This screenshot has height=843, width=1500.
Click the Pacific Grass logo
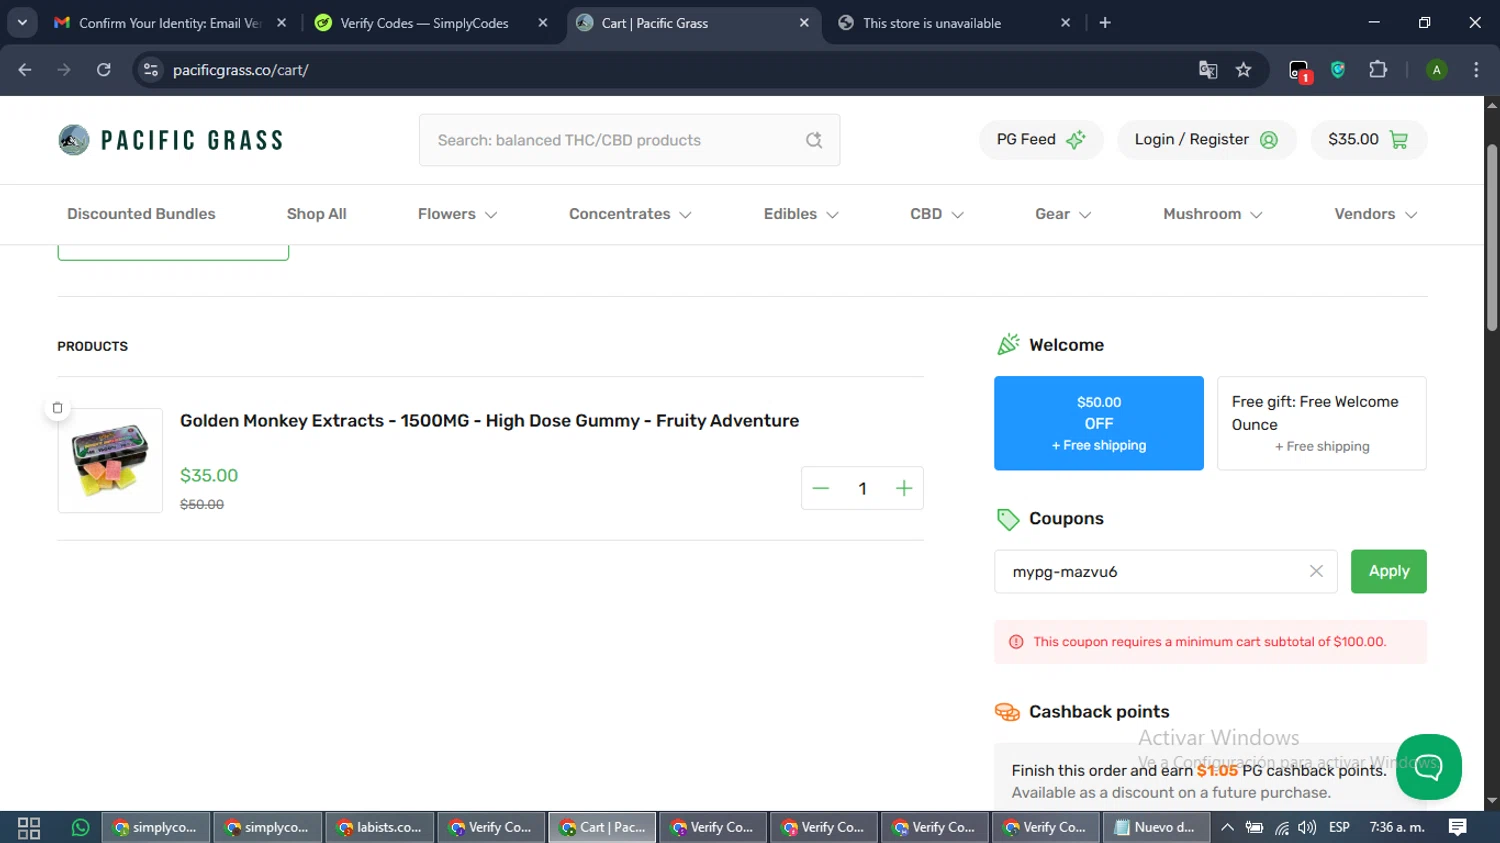point(171,140)
